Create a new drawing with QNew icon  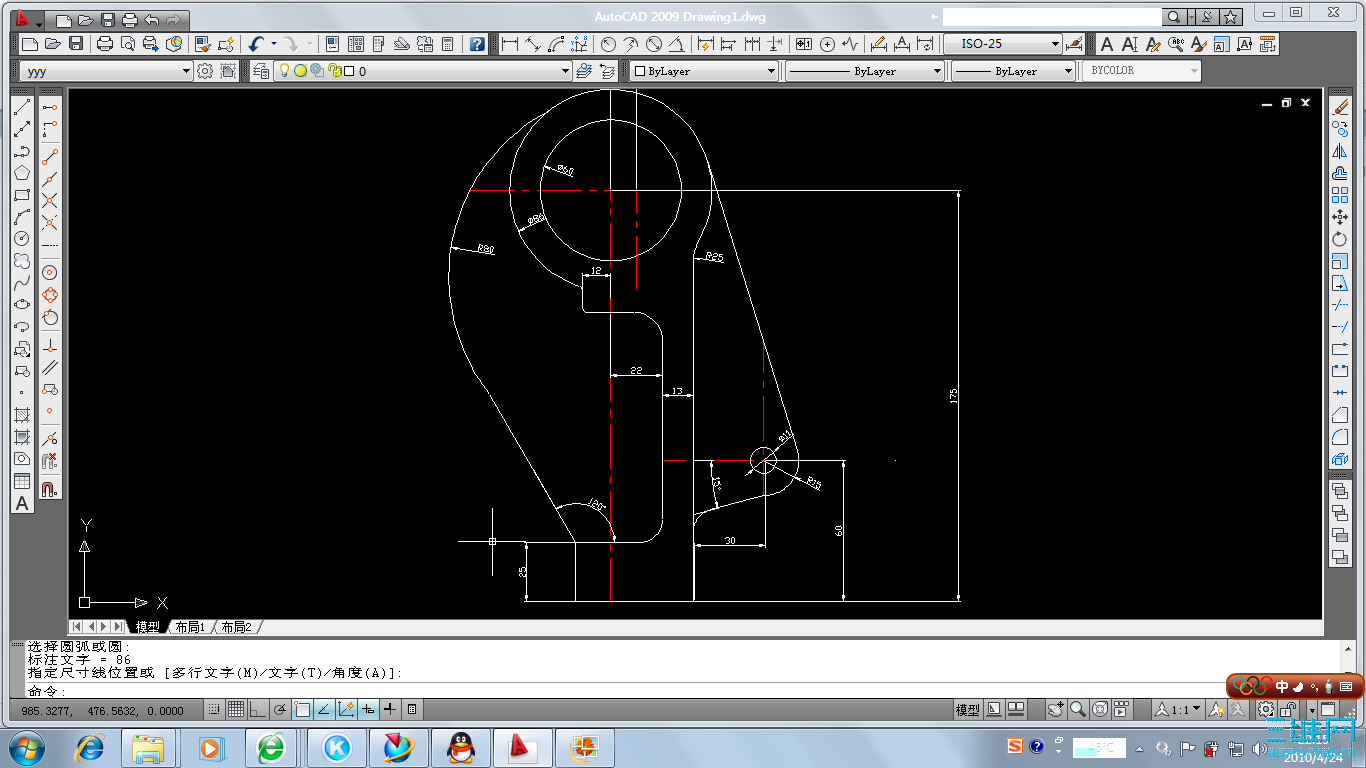pos(29,44)
